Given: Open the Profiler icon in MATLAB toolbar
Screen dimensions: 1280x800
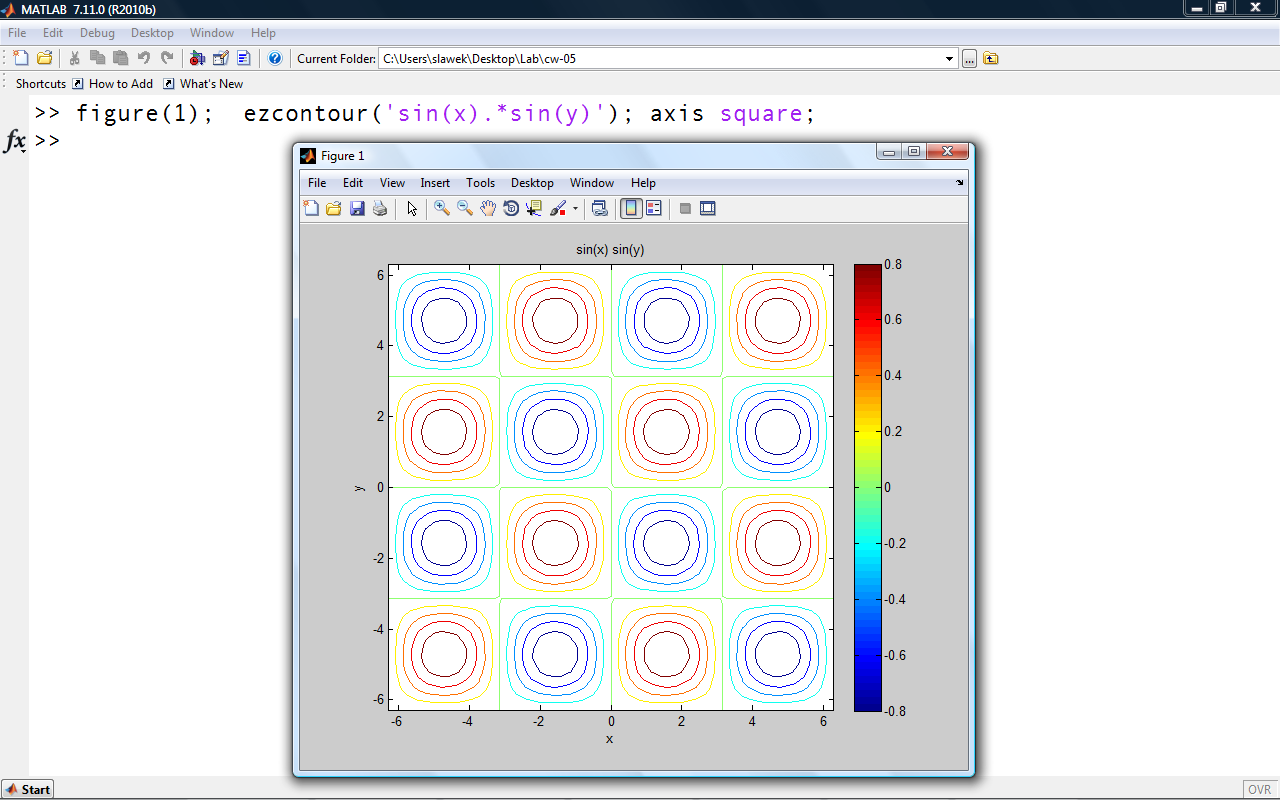Looking at the screenshot, I should (x=243, y=58).
